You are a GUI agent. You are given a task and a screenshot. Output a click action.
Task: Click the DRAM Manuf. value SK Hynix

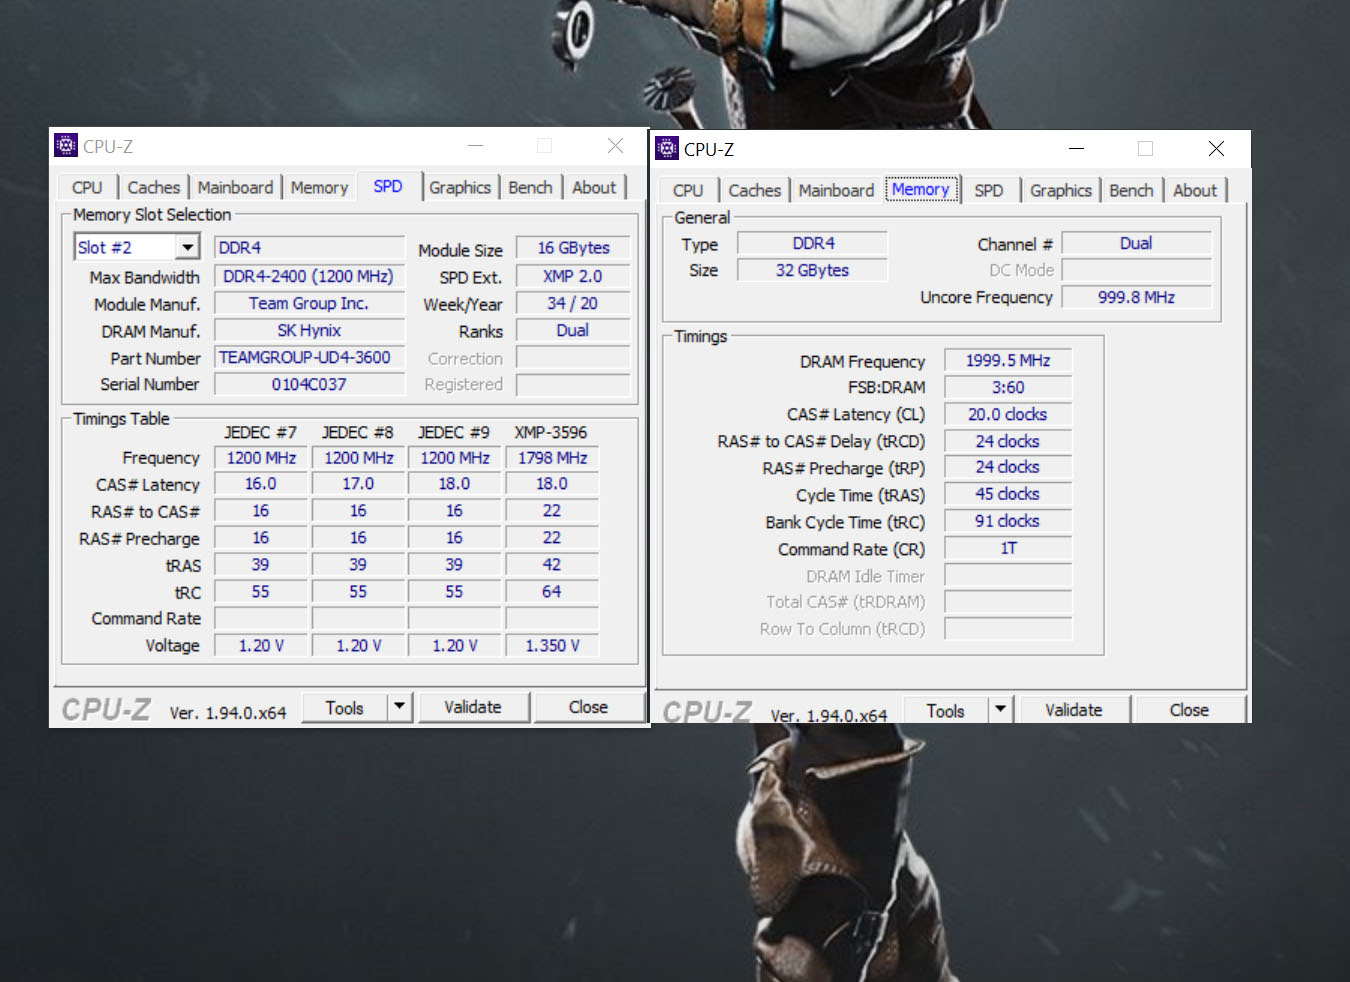click(x=309, y=330)
